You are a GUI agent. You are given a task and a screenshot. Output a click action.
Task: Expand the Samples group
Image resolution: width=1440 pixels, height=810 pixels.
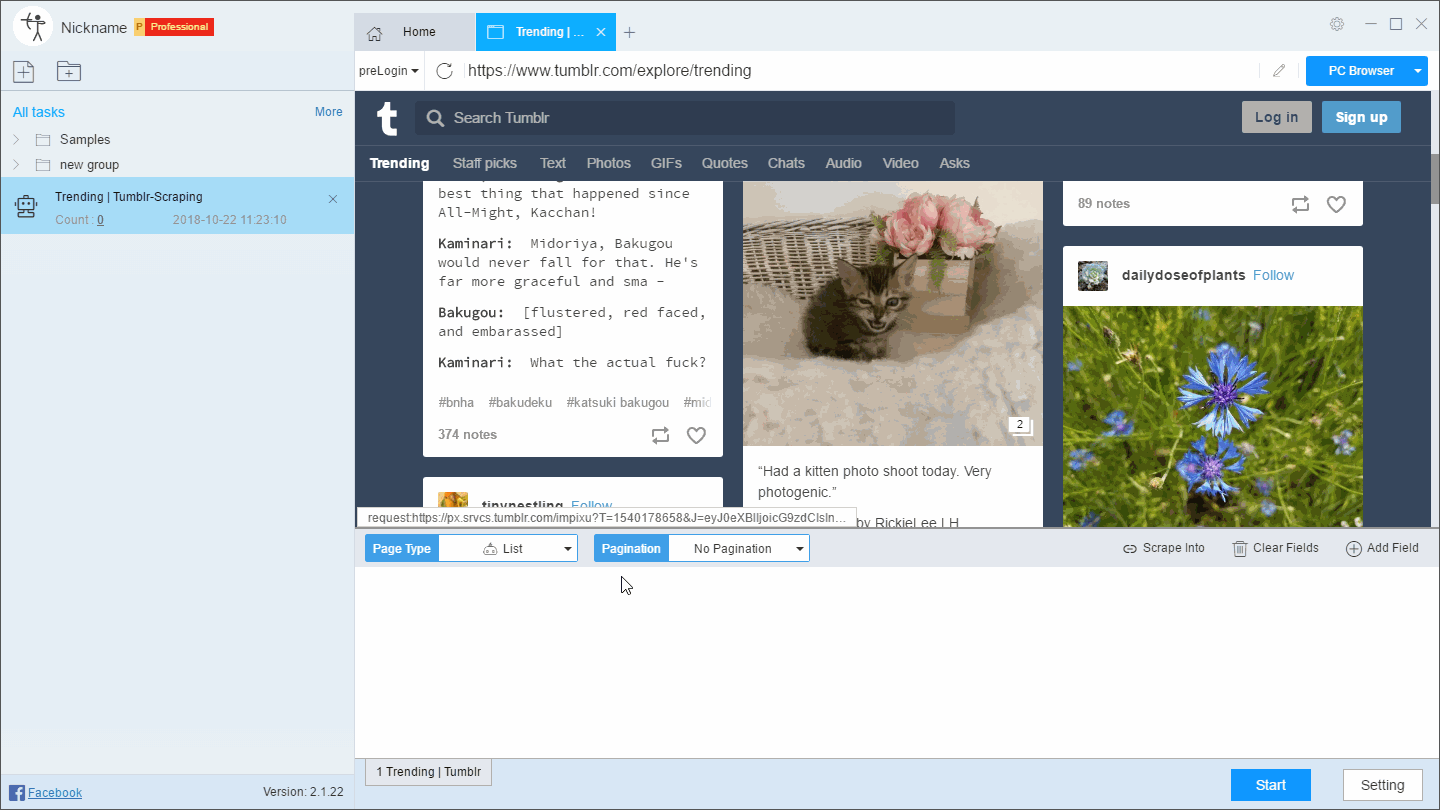pyautogui.click(x=16, y=140)
